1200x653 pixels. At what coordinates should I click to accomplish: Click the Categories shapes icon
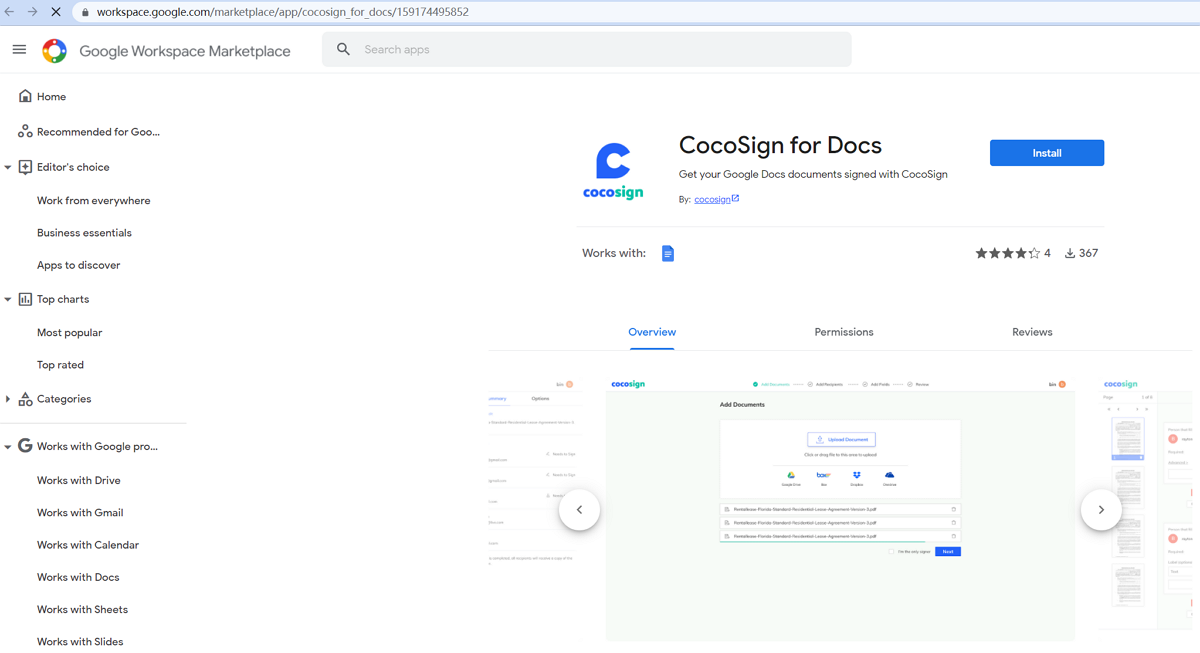click(x=25, y=399)
